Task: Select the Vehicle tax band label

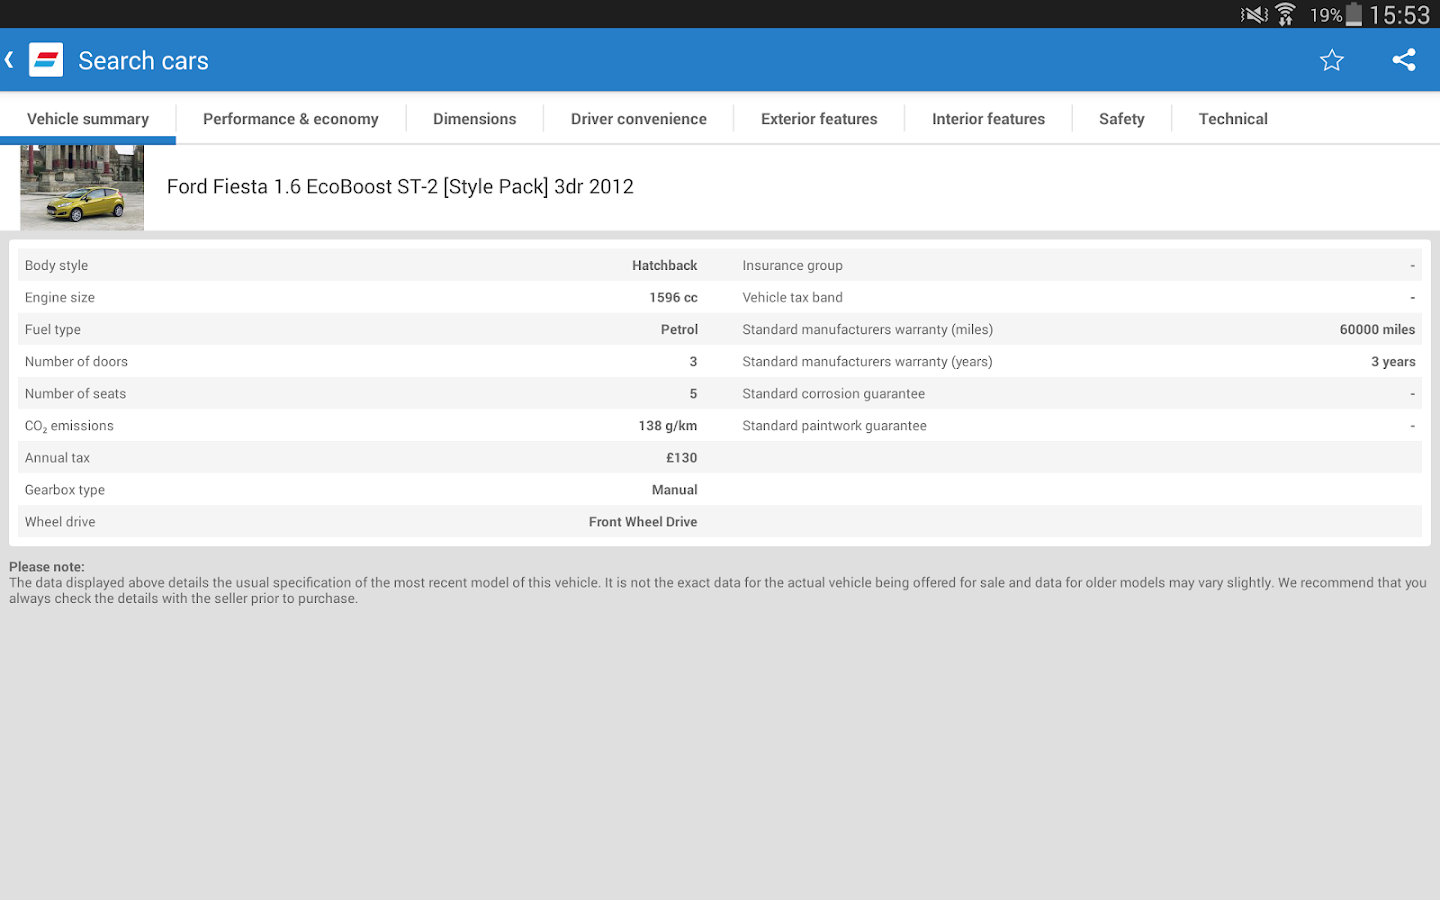Action: coord(792,297)
